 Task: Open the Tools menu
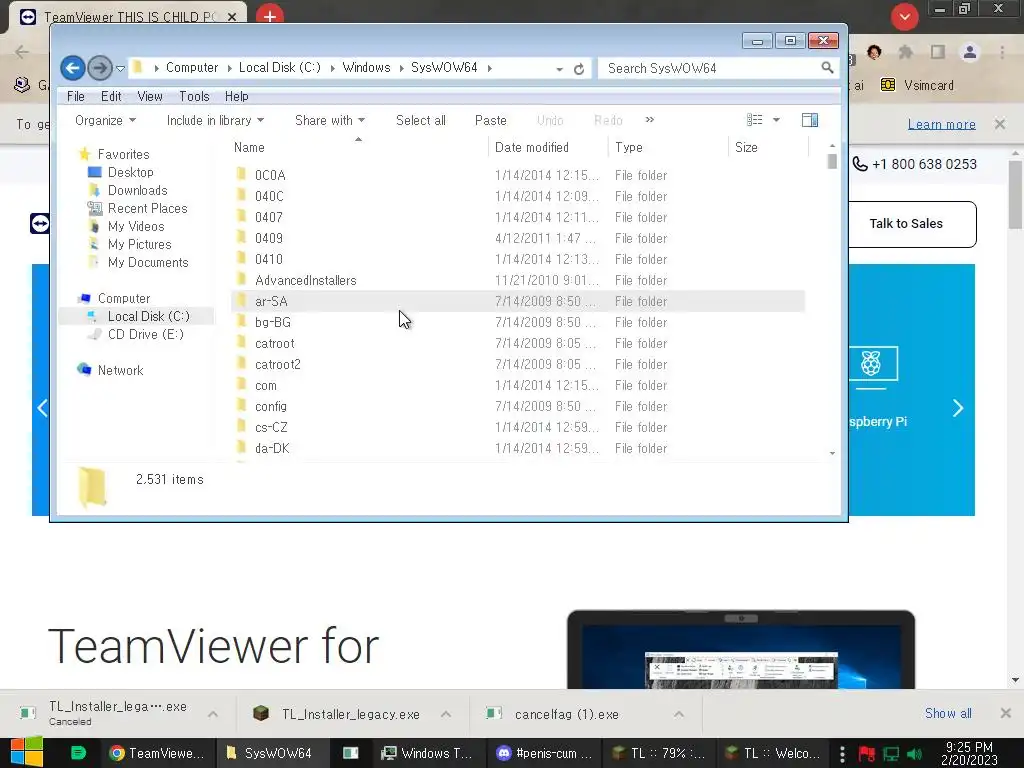tap(194, 96)
